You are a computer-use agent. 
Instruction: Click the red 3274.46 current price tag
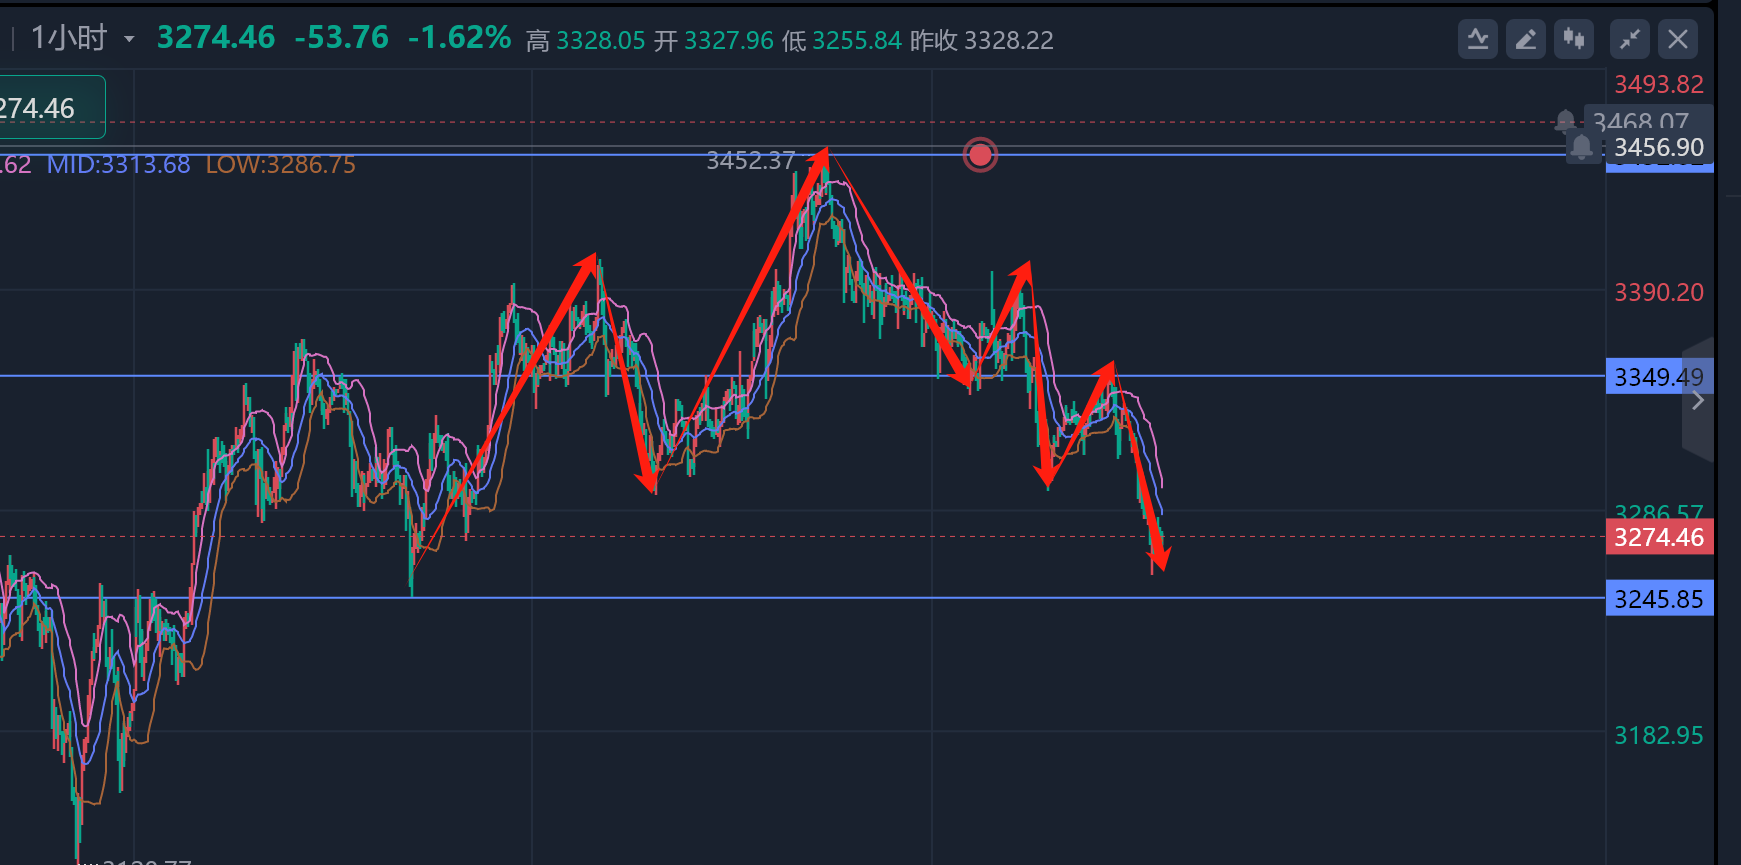(1658, 538)
